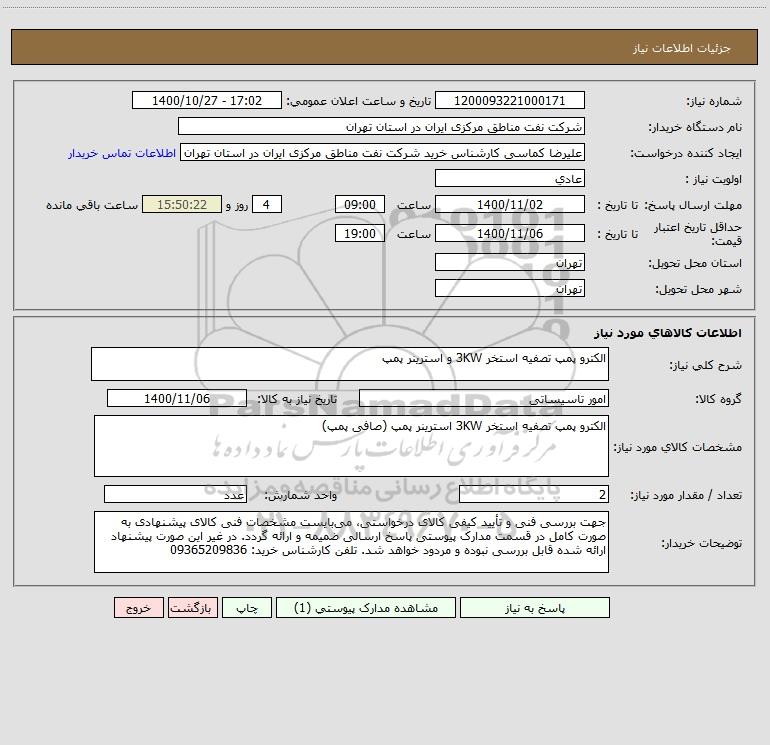Screen dimensions: 770x745
Task: Open اطلاعات تماس خریدار link
Action: pyautogui.click(x=122, y=153)
